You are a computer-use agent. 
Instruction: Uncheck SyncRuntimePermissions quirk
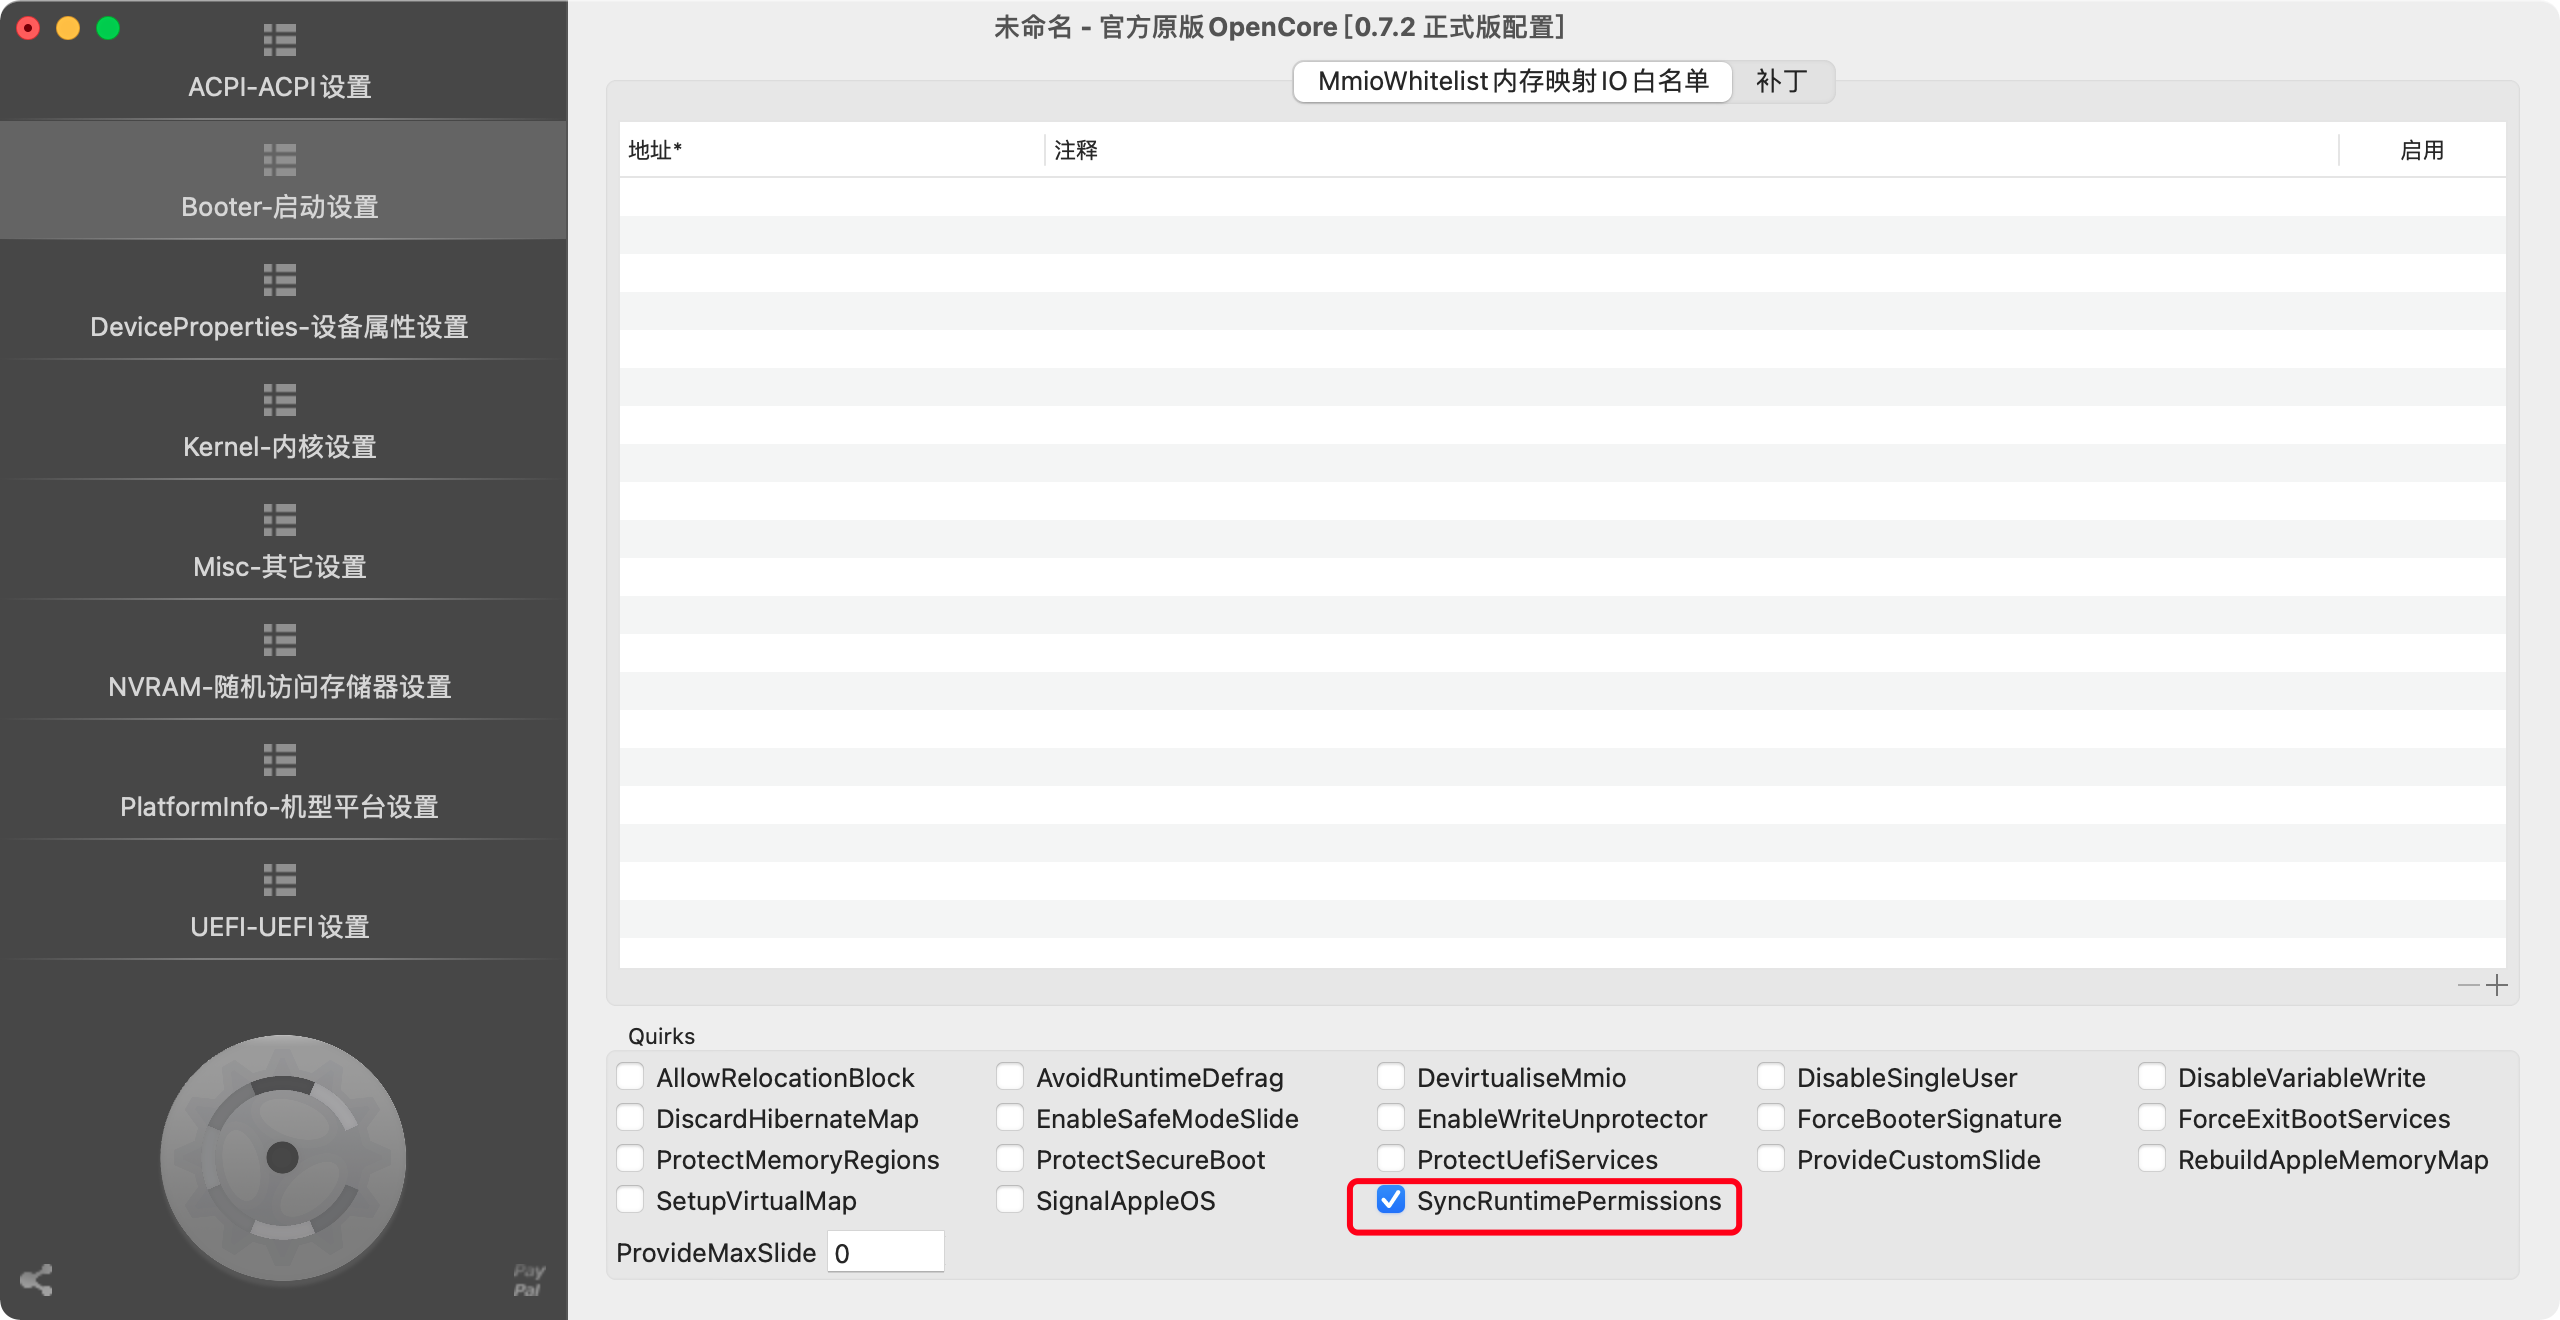tap(1391, 1200)
